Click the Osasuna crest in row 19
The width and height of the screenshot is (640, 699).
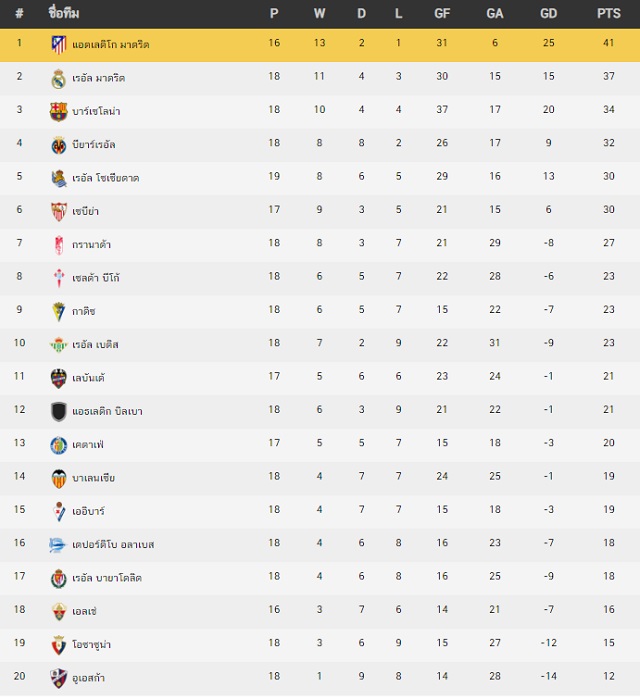coord(58,645)
